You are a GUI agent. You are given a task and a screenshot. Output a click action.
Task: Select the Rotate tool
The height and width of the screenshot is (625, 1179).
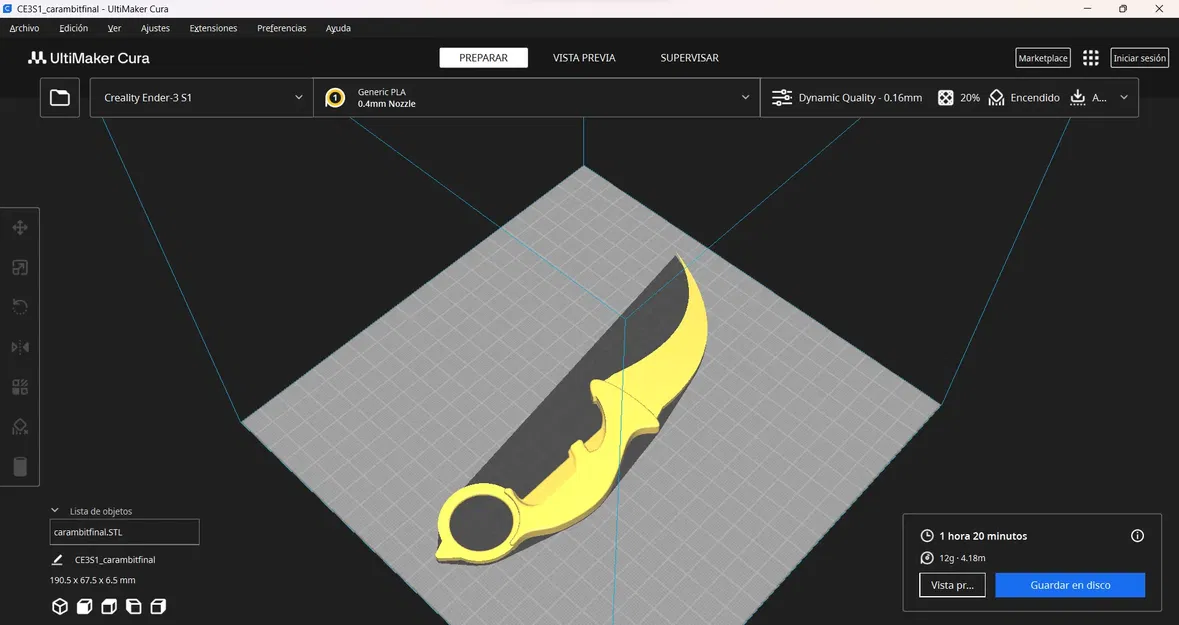tap(19, 307)
